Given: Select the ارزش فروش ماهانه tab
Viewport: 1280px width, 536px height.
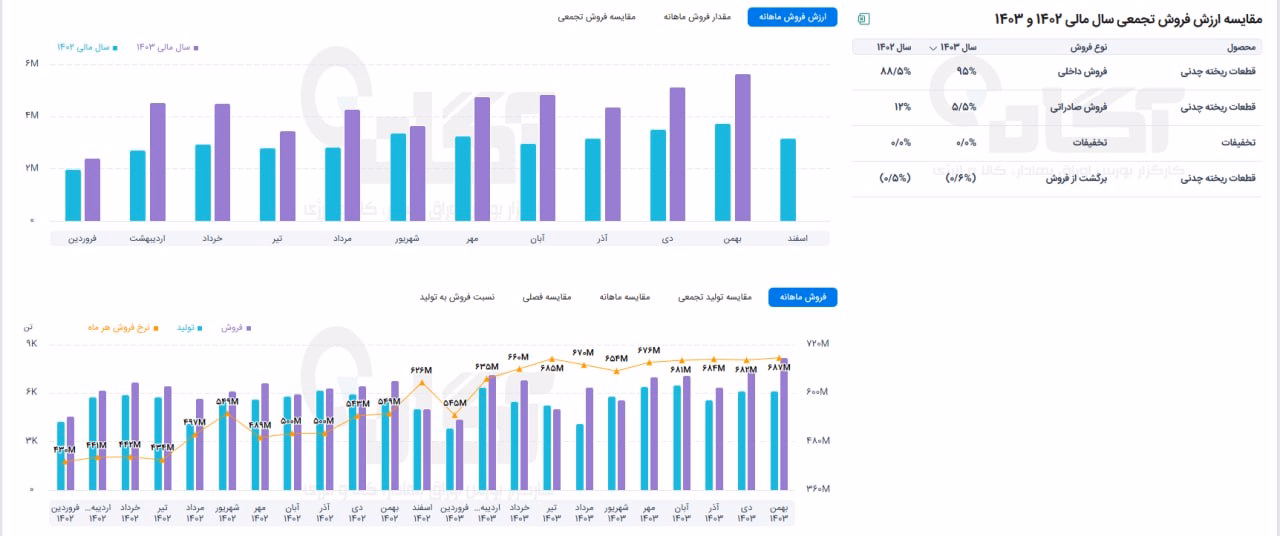Looking at the screenshot, I should [x=792, y=17].
